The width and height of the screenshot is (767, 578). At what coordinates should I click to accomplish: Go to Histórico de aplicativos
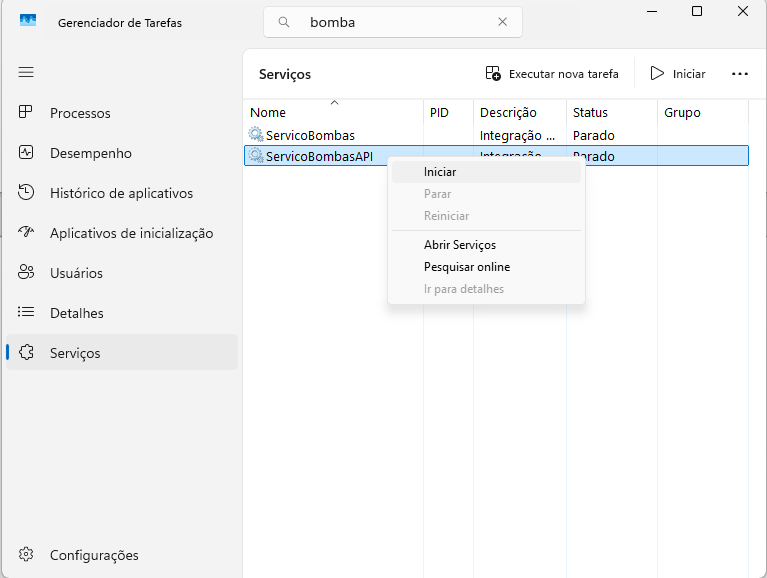[121, 193]
